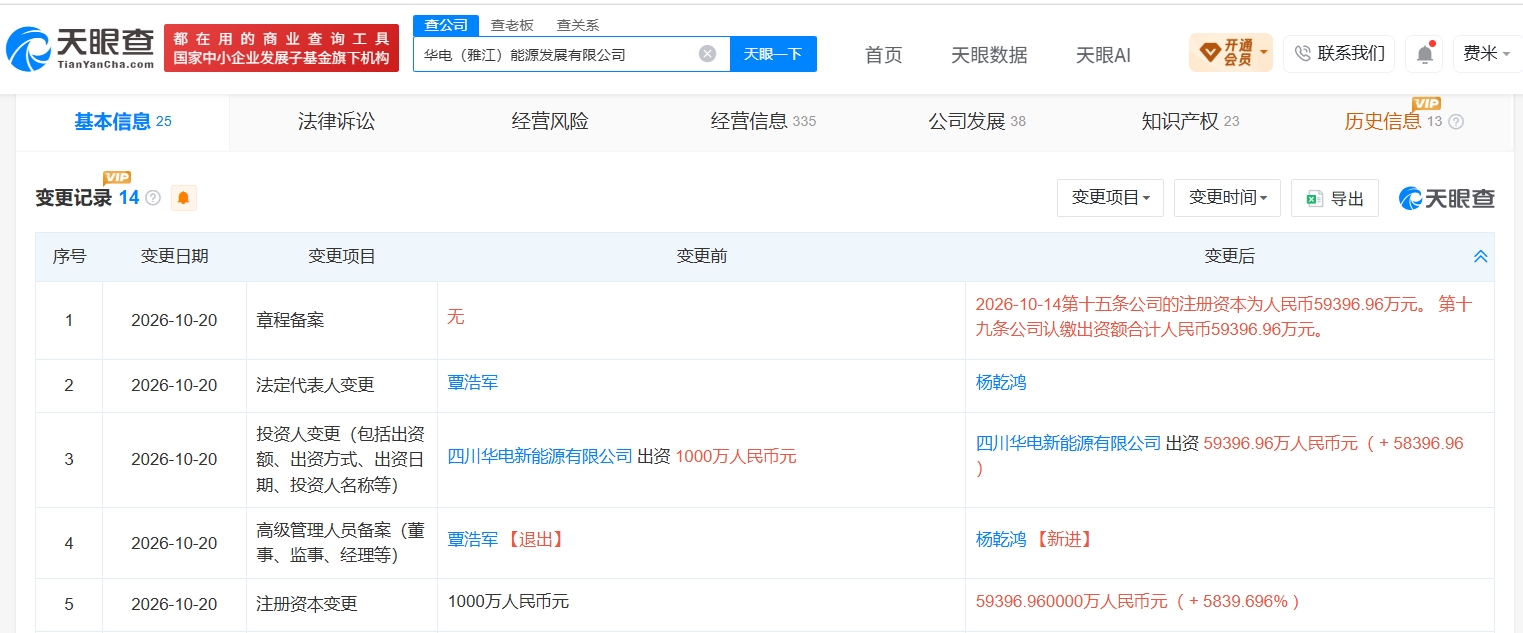Open 天眼AI in the top navigation

[x=1103, y=55]
